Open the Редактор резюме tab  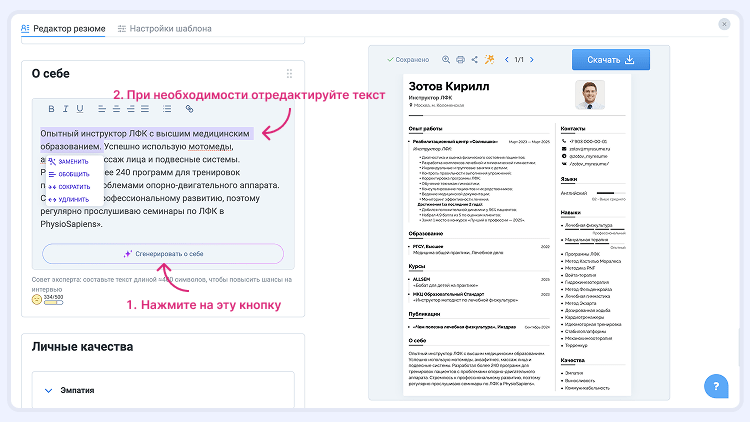tap(62, 29)
